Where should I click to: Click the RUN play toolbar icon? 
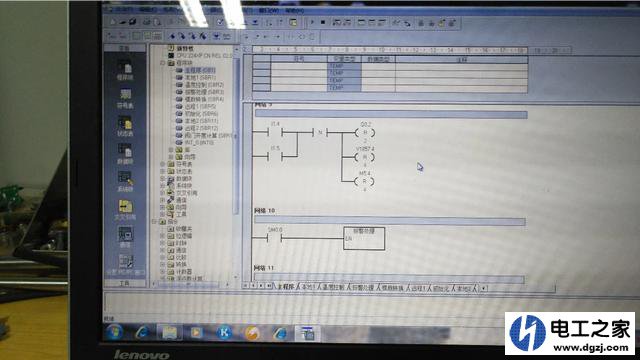[312, 22]
